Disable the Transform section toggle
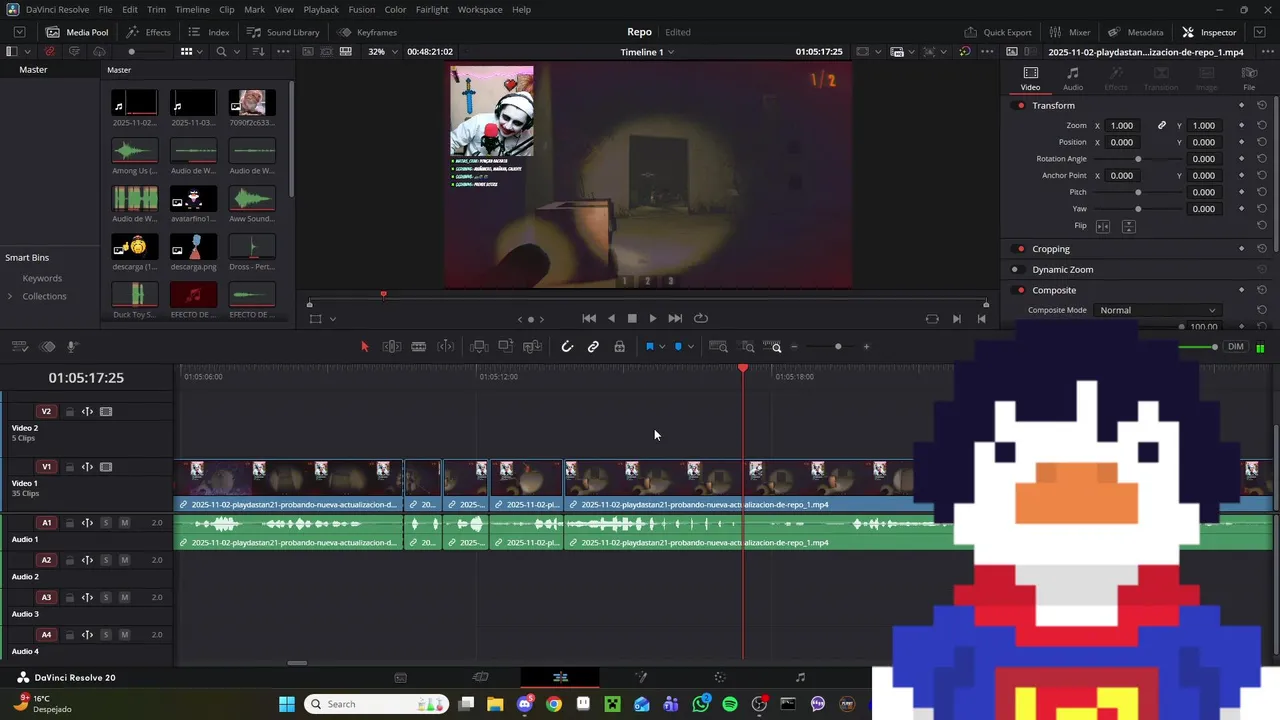Screen dimensions: 1280x720 point(1020,106)
